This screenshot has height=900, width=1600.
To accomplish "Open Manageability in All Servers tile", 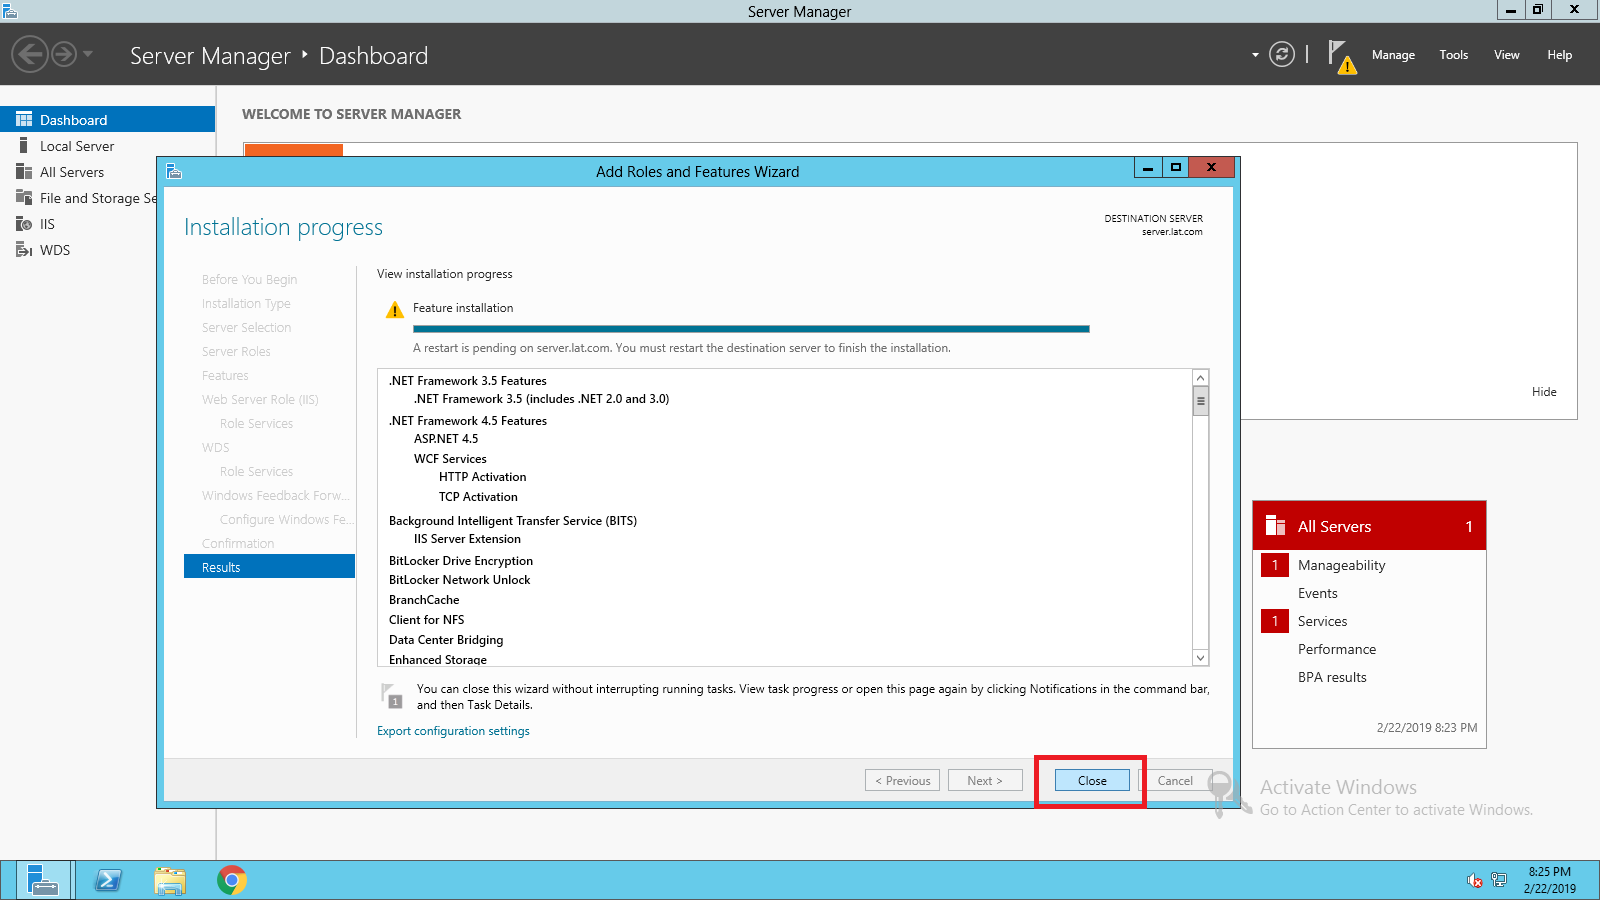I will click(1341, 565).
